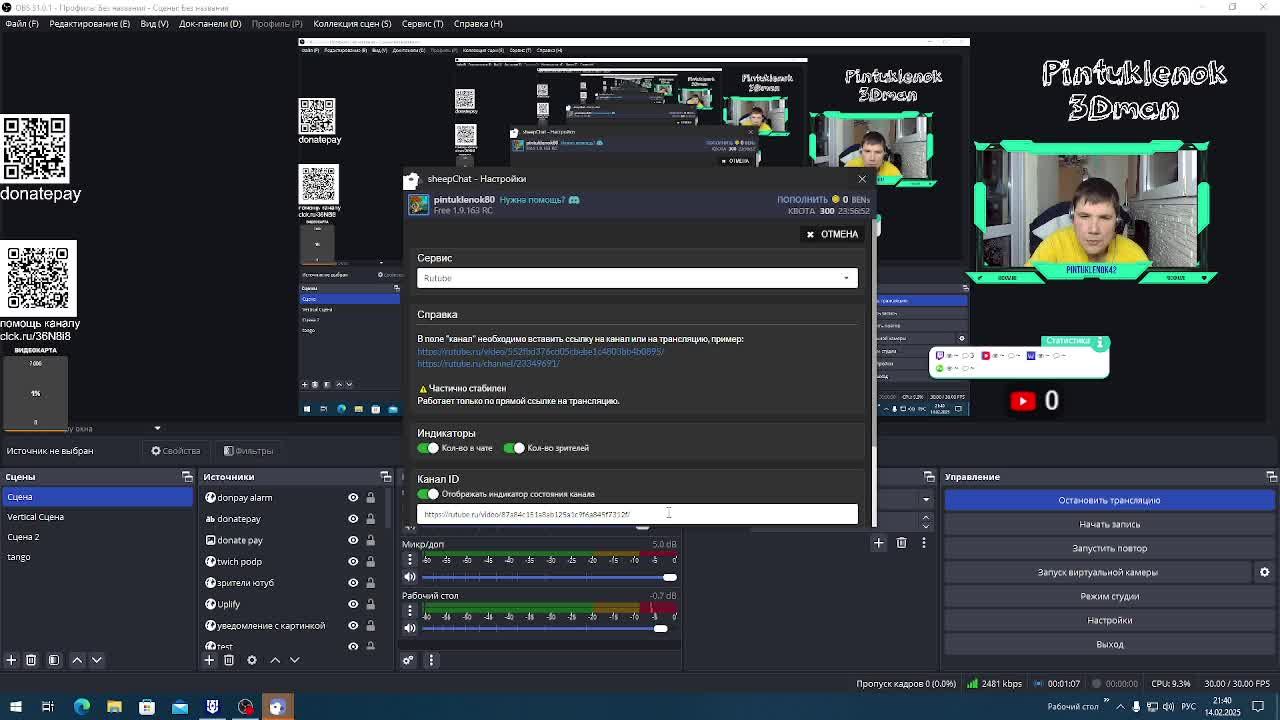This screenshot has width=1280, height=720.
Task: Open virtual camera settings gear
Action: 1264,572
